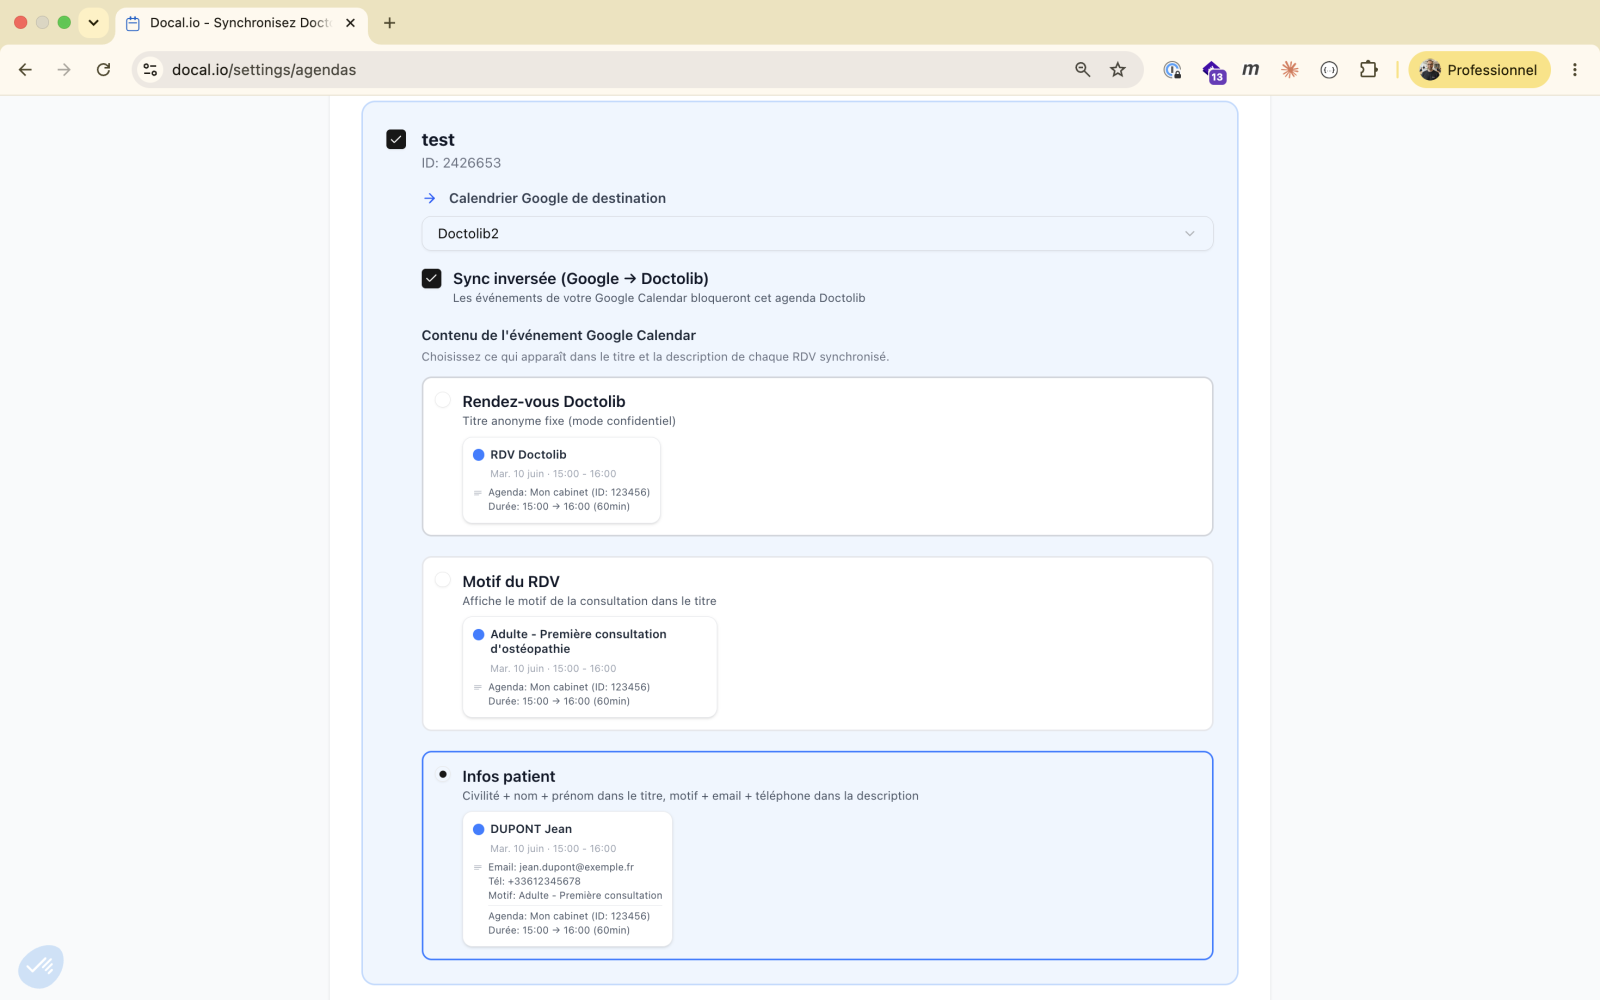
Task: Open the Extensions puzzle icon
Action: click(1368, 70)
